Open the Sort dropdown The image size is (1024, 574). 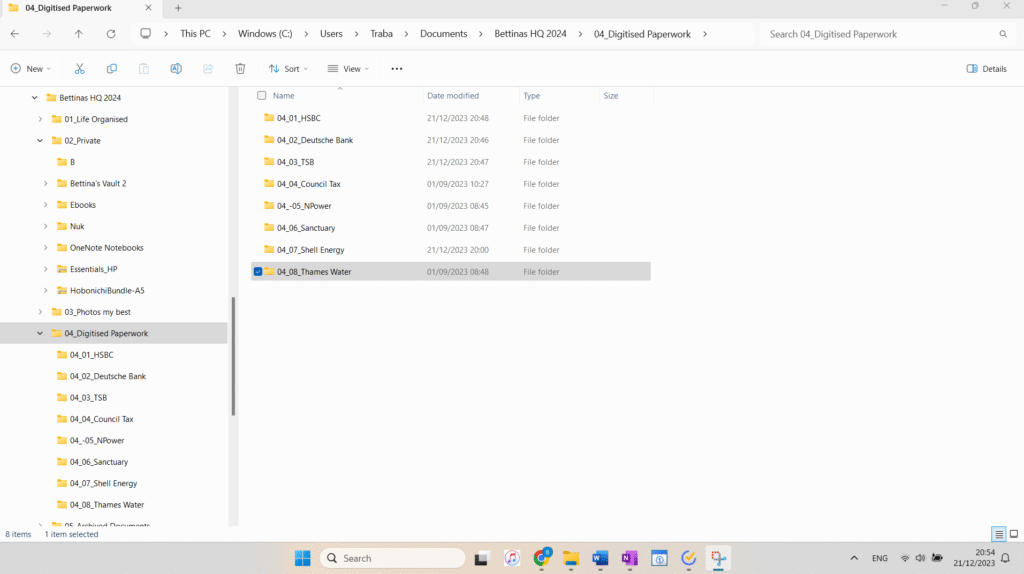pos(288,69)
